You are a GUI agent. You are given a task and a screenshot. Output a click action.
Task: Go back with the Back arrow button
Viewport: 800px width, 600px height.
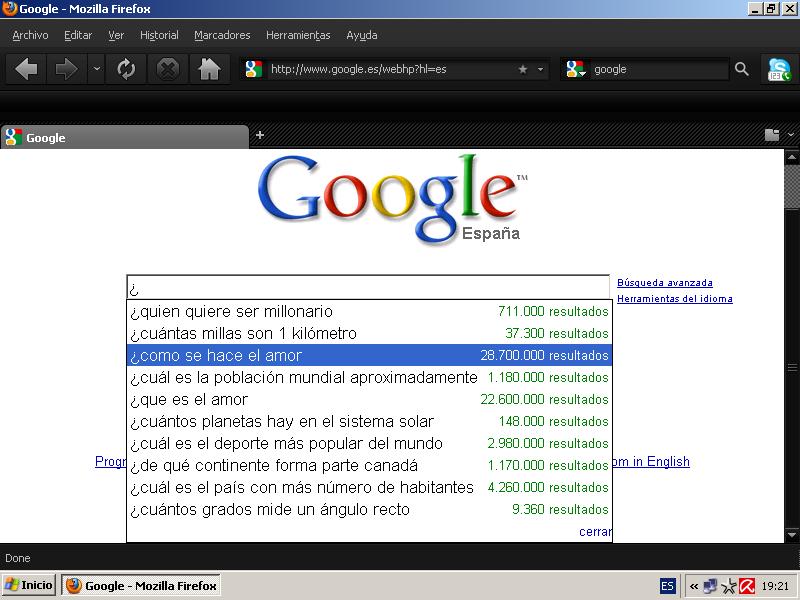pos(26,69)
